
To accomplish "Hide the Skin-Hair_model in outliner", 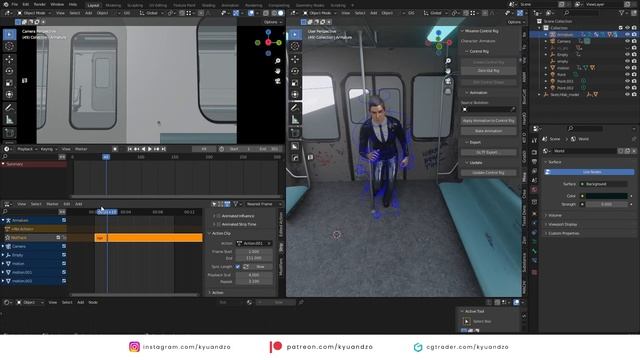I will point(627,94).
